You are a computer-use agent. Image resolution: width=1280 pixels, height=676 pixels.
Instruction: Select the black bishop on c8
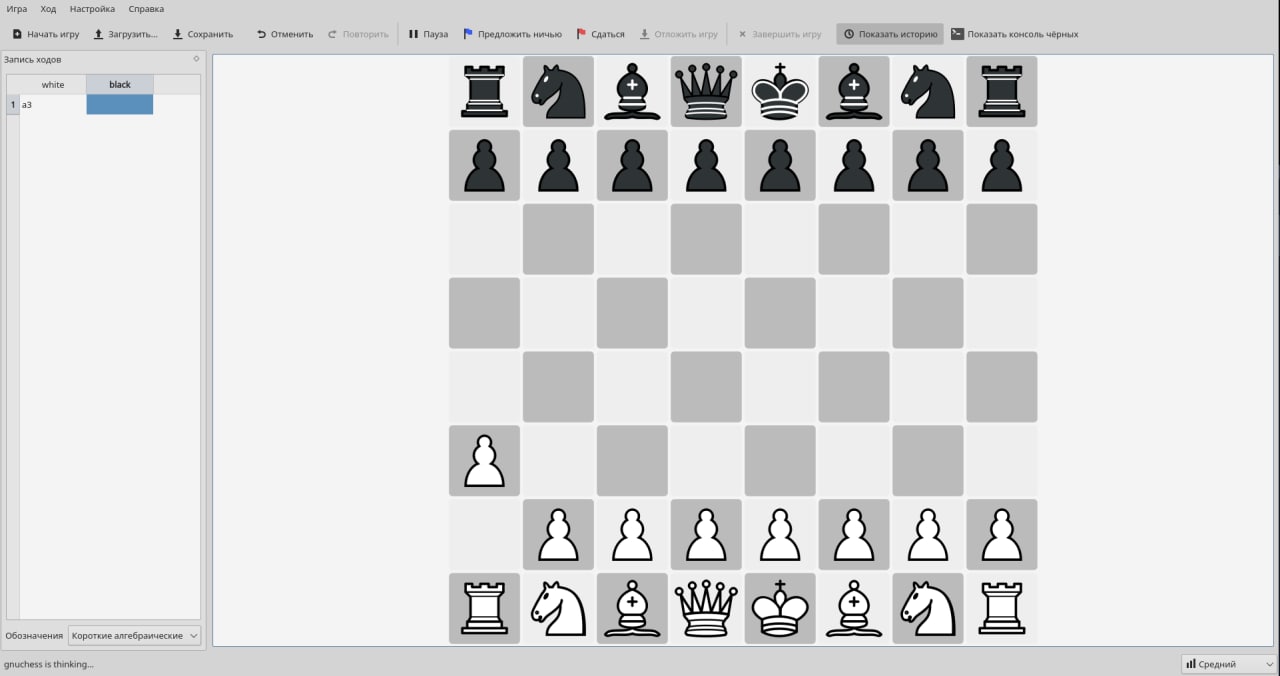[632, 91]
